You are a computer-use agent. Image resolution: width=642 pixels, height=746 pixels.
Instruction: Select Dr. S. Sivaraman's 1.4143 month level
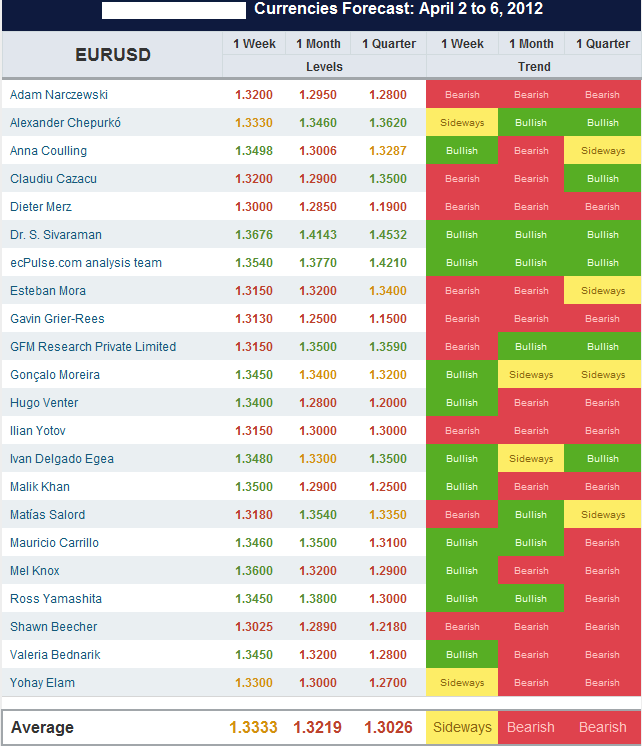318,235
